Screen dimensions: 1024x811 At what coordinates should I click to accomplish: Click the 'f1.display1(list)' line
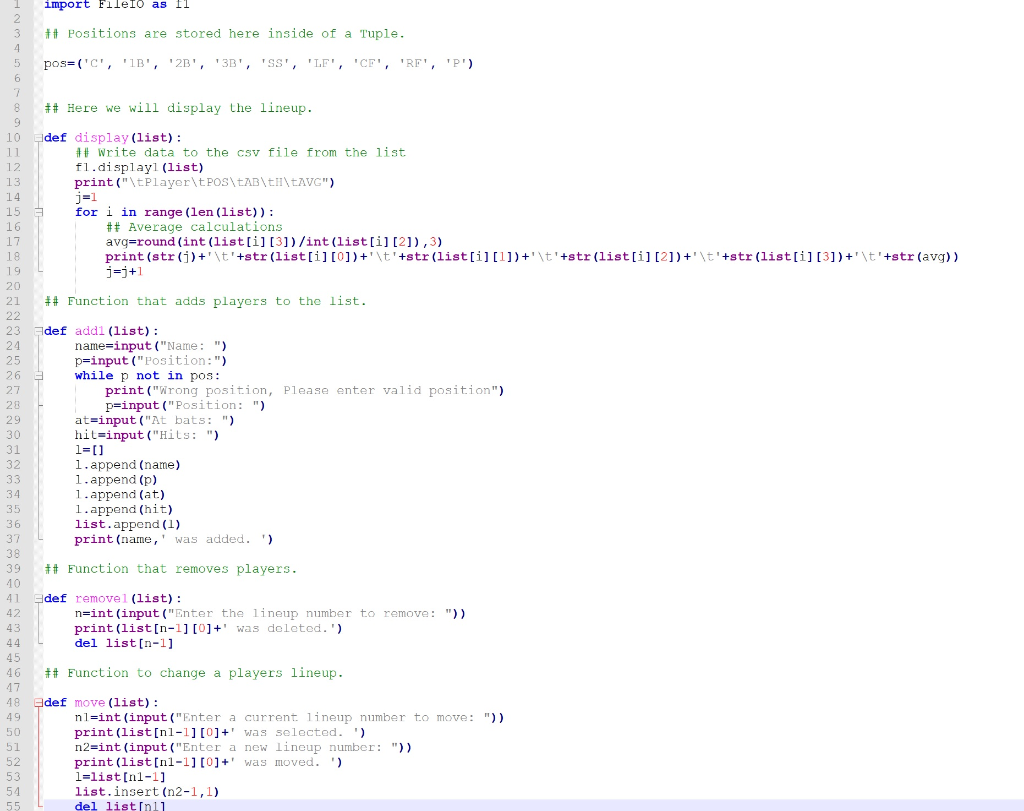[x=139, y=168]
